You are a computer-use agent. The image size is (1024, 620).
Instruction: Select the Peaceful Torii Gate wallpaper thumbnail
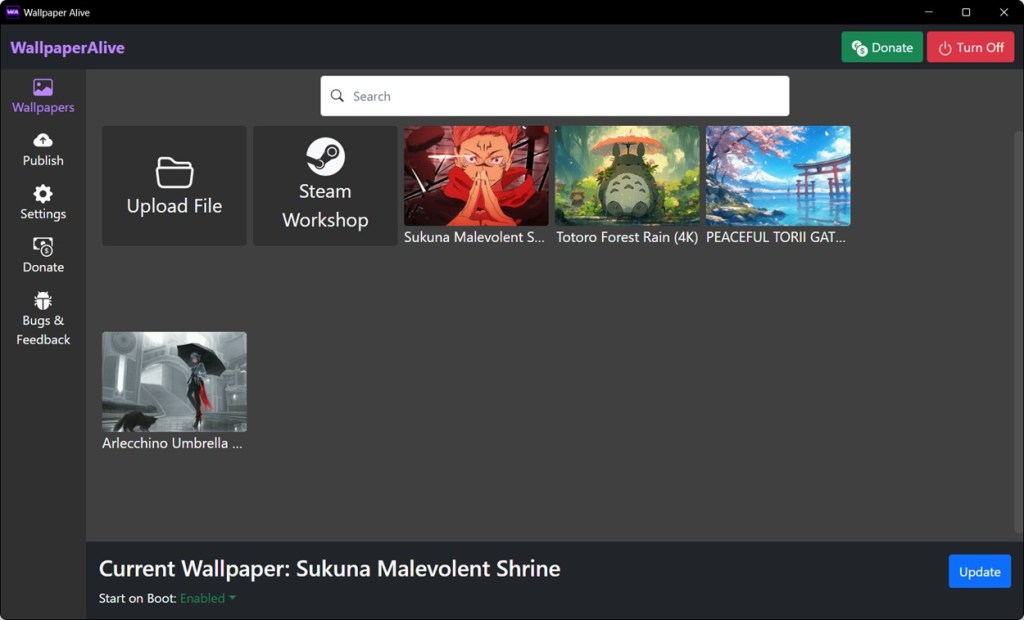pos(778,176)
